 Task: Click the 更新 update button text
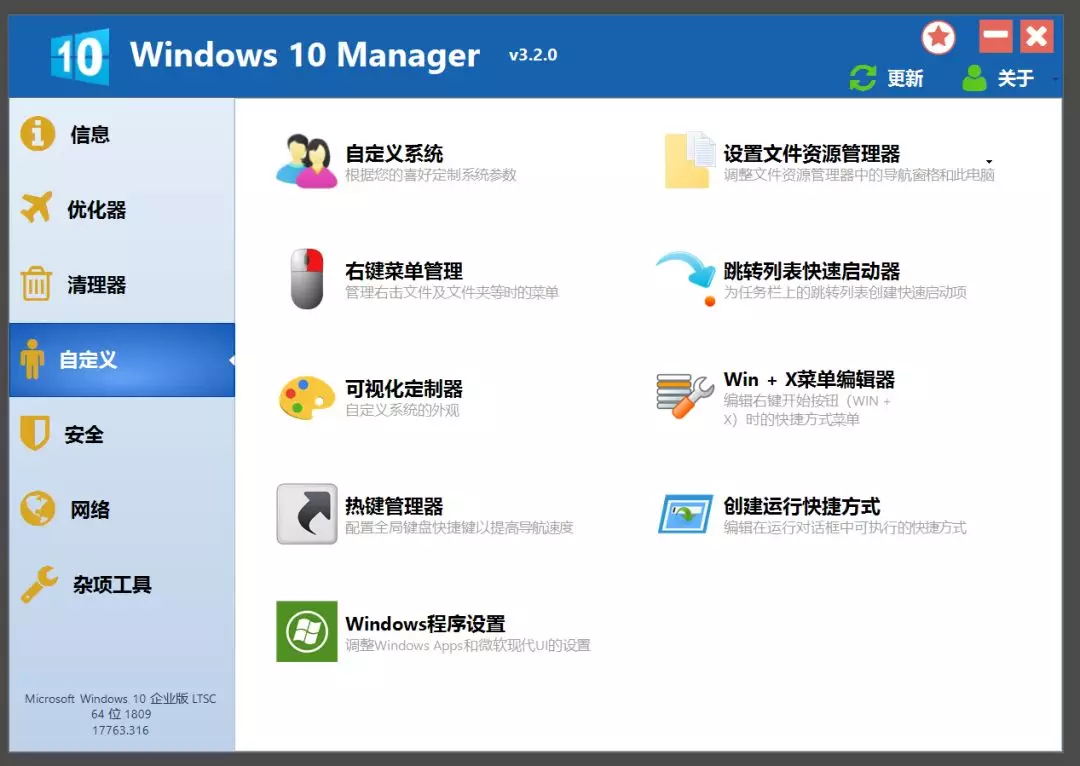point(905,78)
